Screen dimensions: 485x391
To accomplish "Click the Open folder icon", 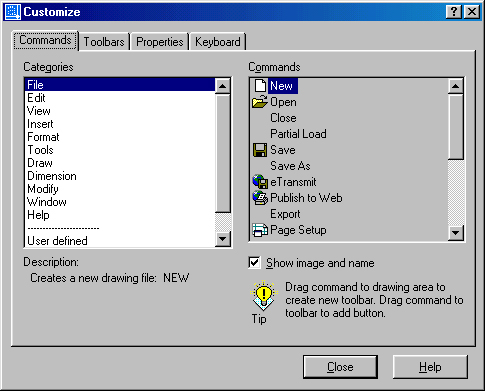I will 260,102.
